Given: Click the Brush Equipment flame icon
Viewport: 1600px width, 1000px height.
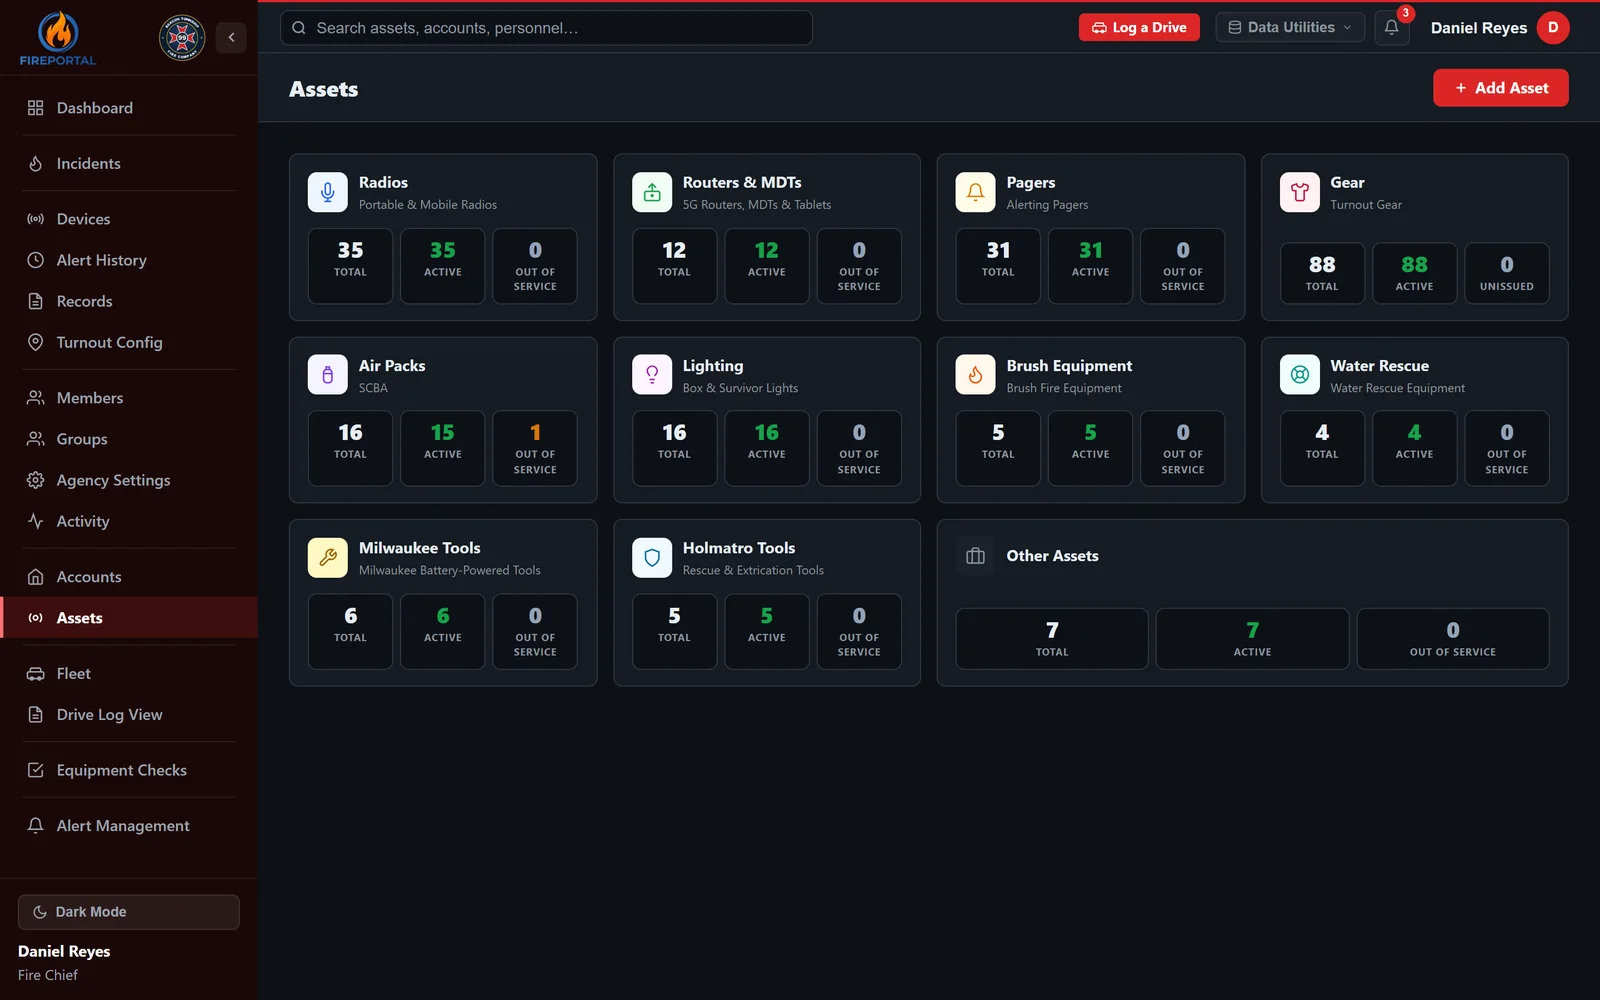Looking at the screenshot, I should coord(975,375).
